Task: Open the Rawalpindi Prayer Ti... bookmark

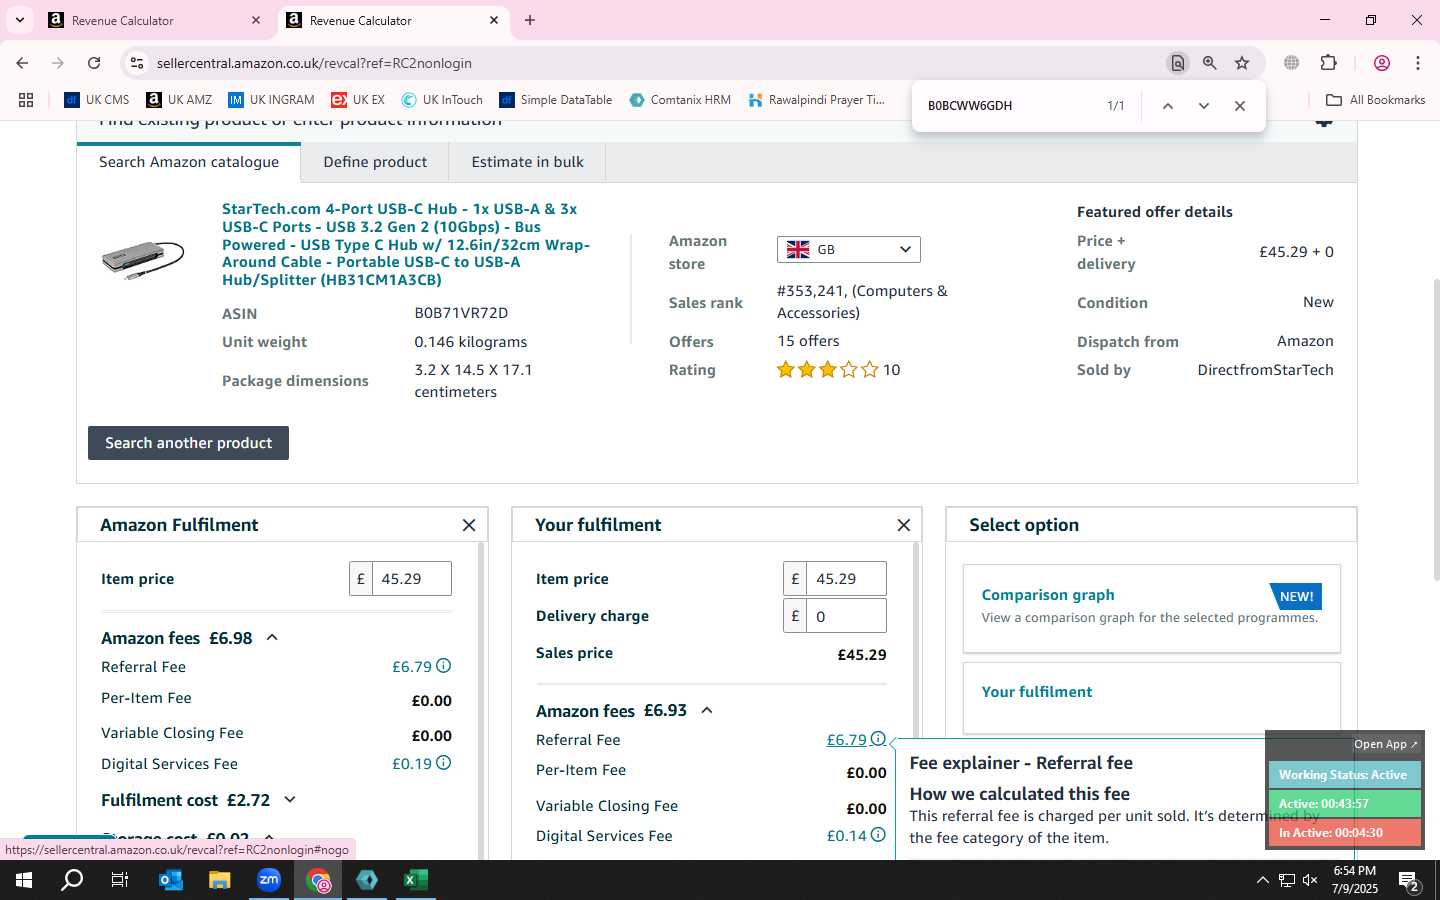Action: pos(817,100)
